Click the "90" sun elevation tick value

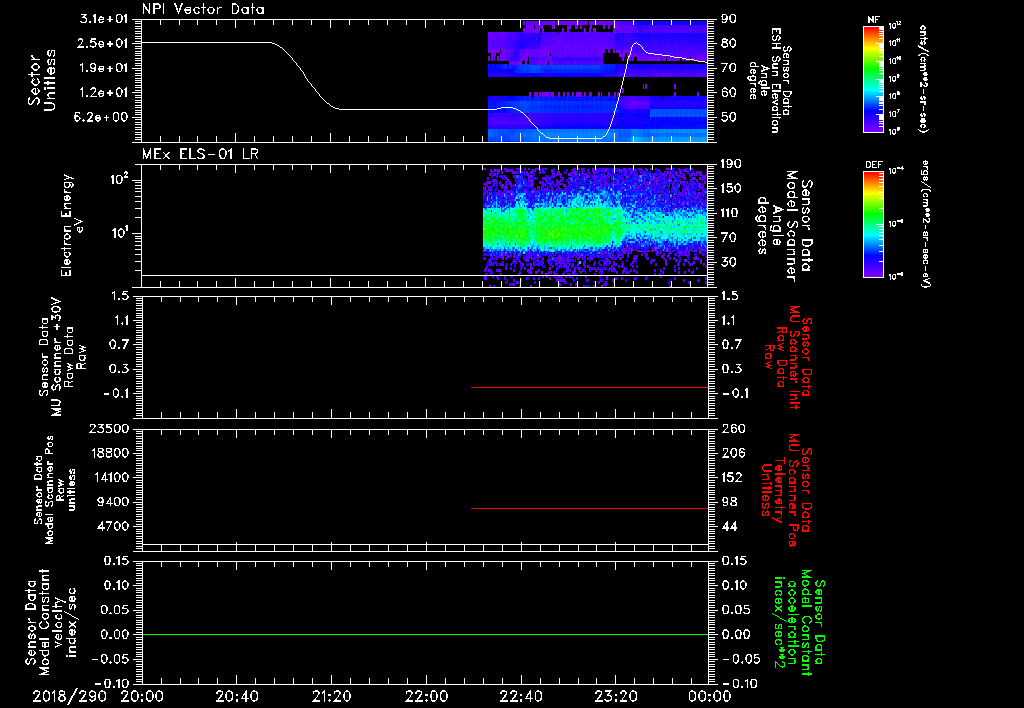(x=729, y=19)
